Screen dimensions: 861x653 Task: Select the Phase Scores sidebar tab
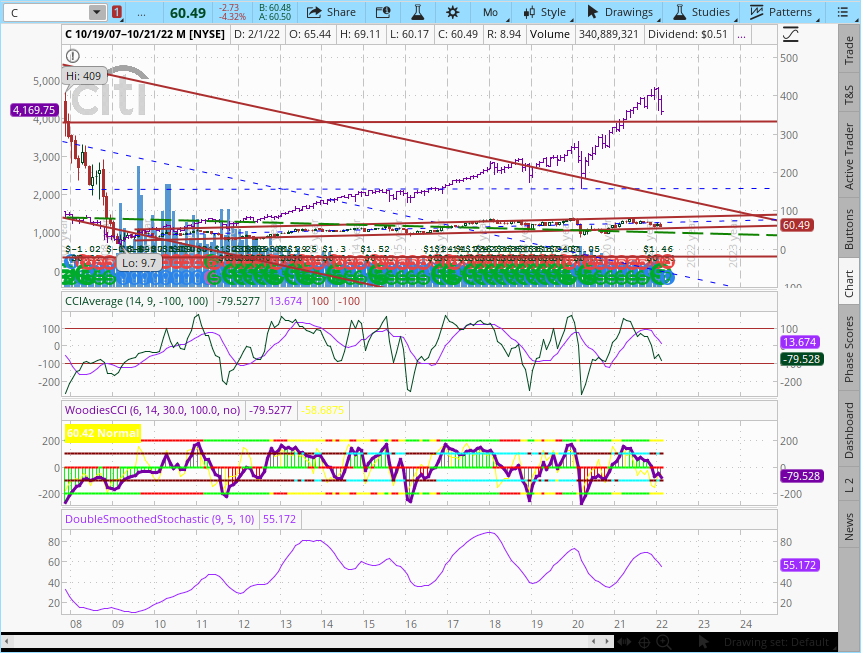[x=849, y=348]
